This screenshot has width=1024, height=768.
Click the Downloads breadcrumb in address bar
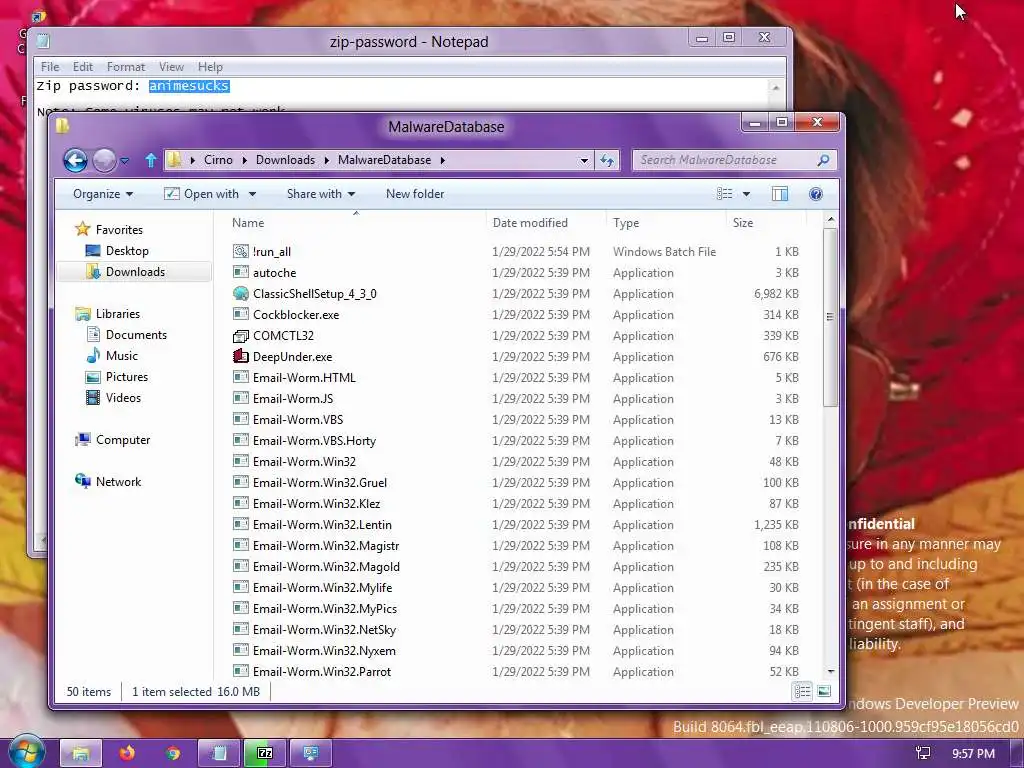pos(285,160)
